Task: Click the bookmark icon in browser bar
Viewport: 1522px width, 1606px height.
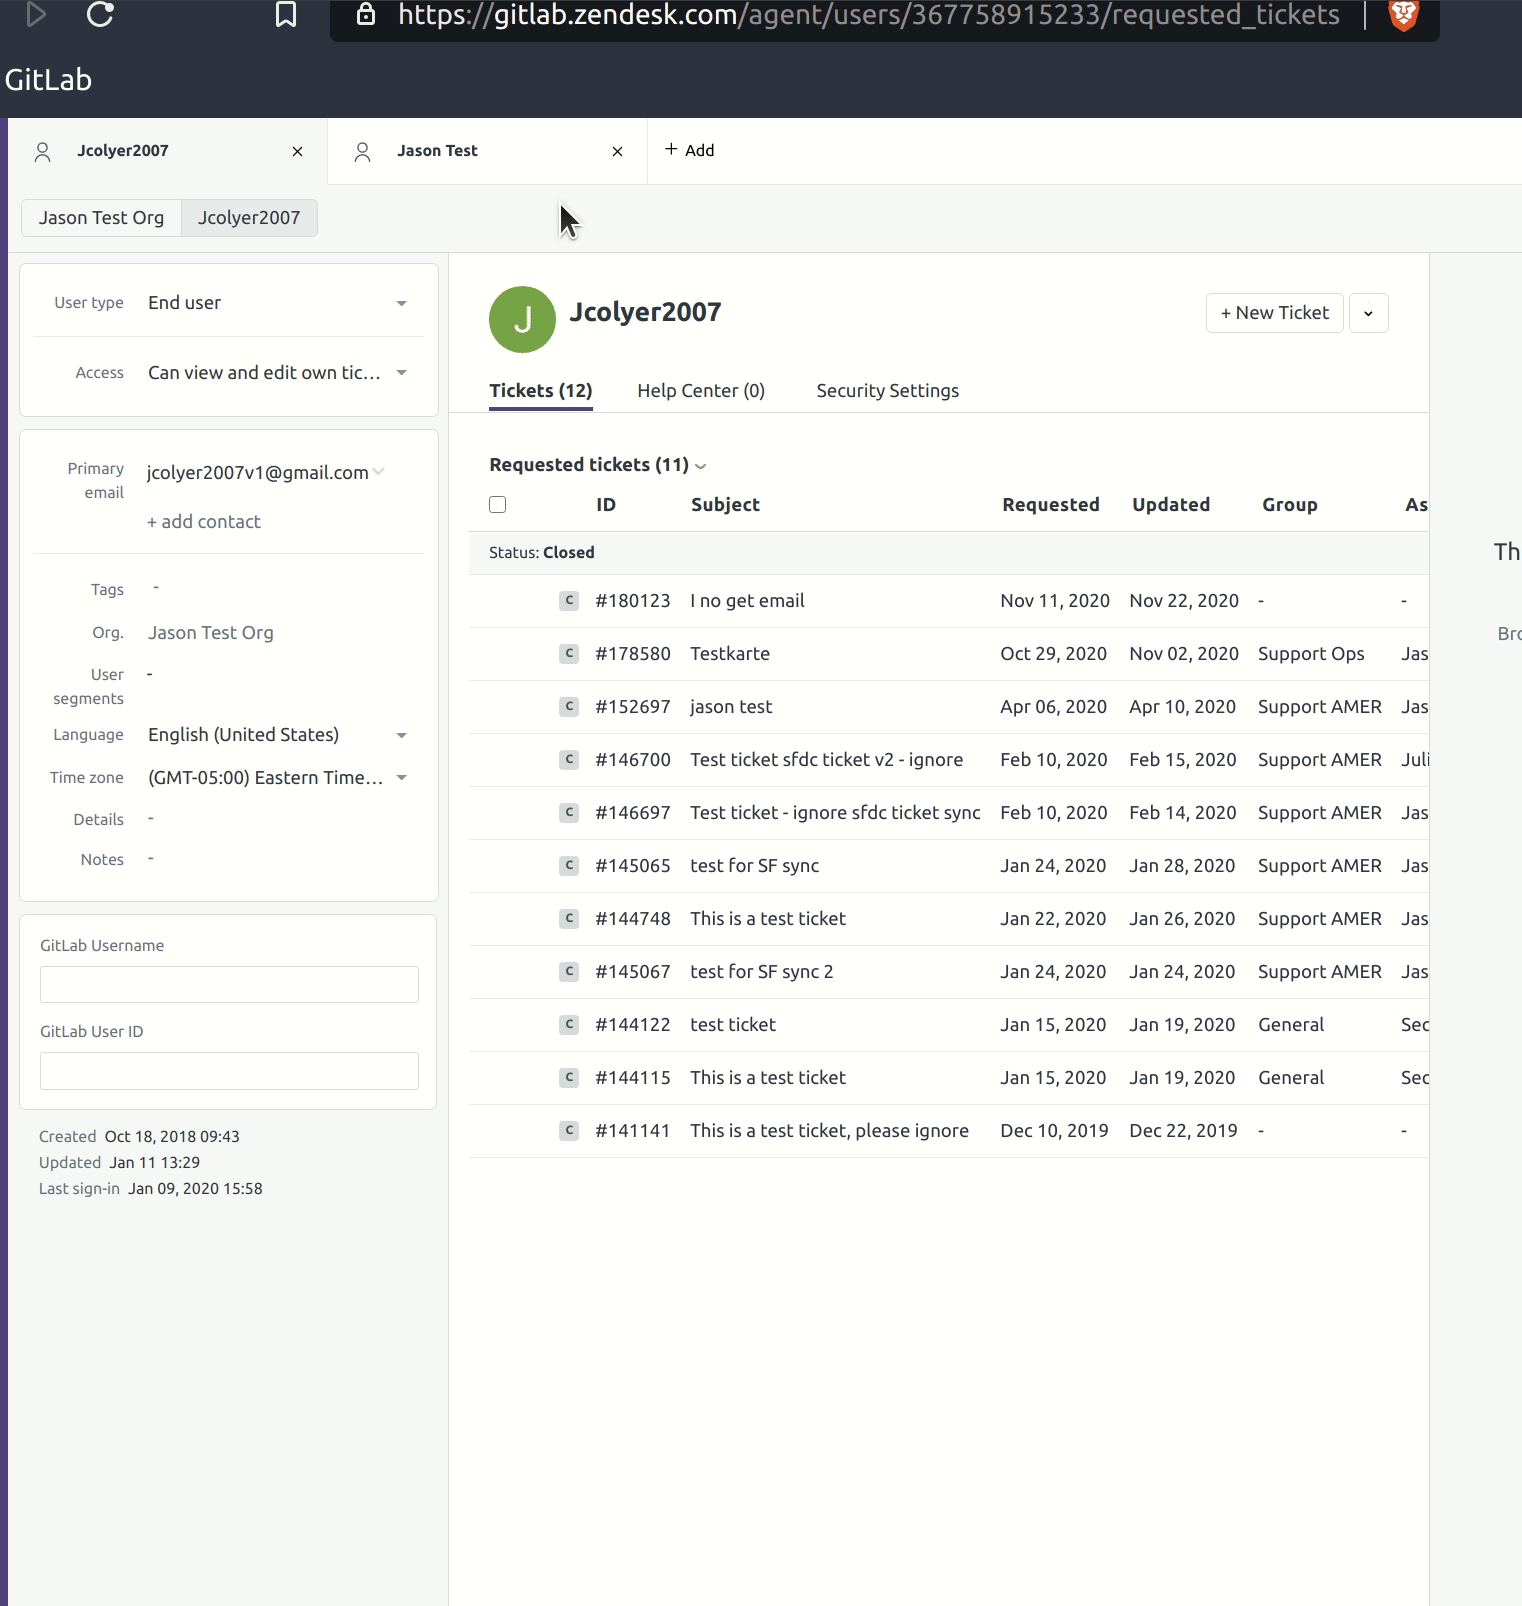Action: (286, 14)
